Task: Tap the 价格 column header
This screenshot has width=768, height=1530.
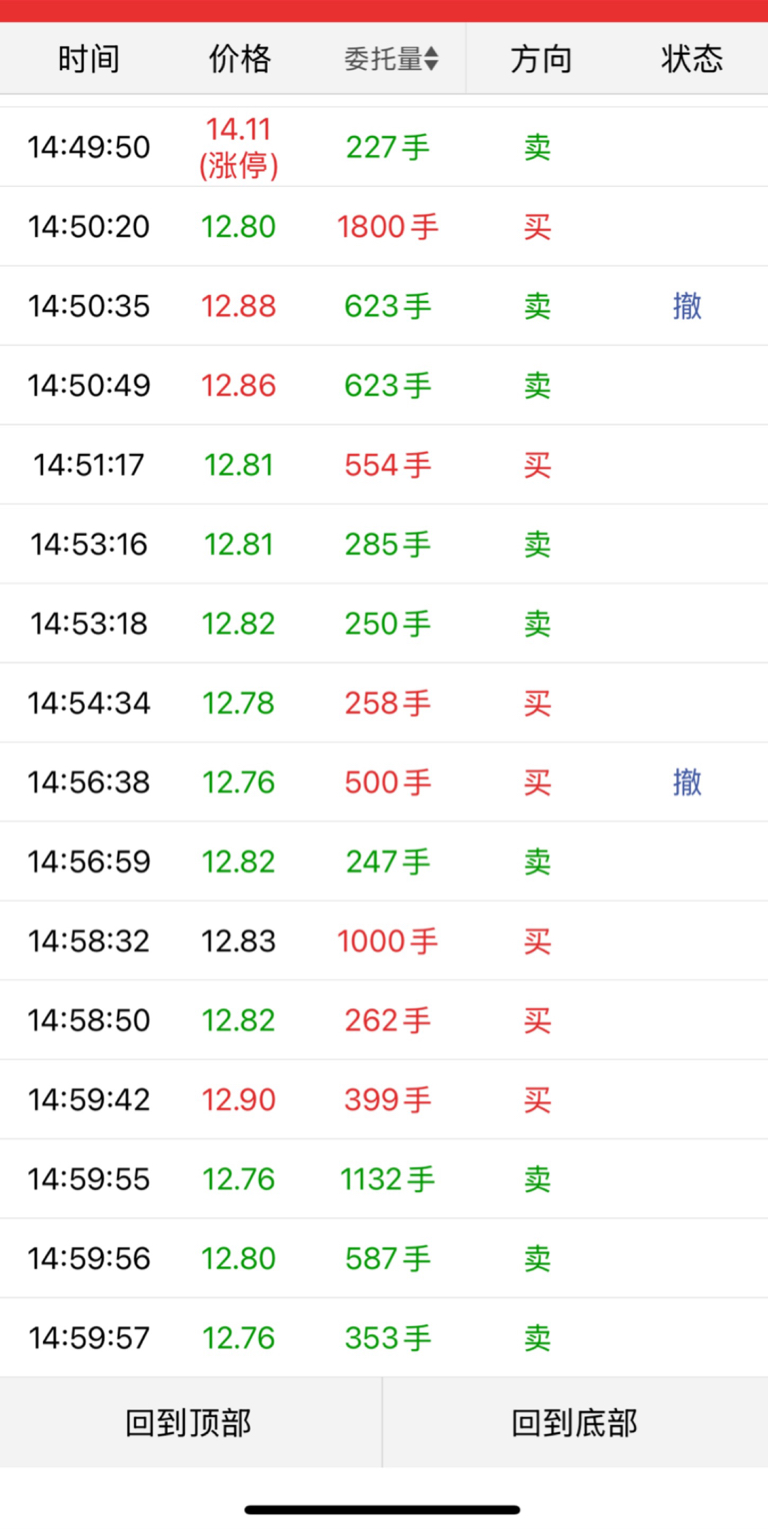Action: (x=240, y=59)
